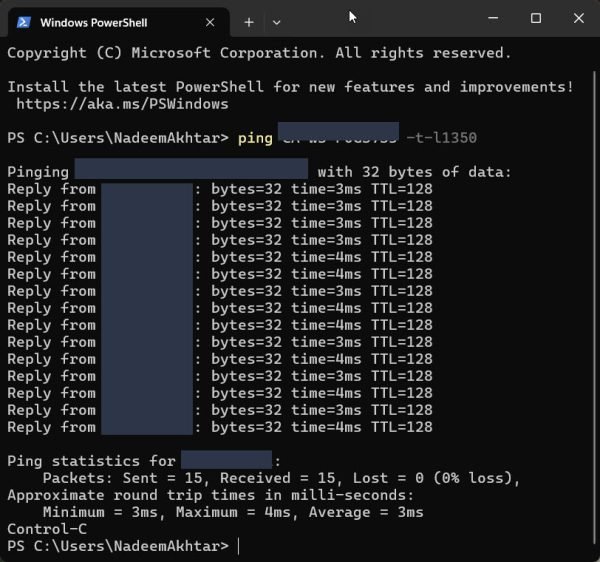
Task: Maximize the terminal window
Action: (x=536, y=18)
